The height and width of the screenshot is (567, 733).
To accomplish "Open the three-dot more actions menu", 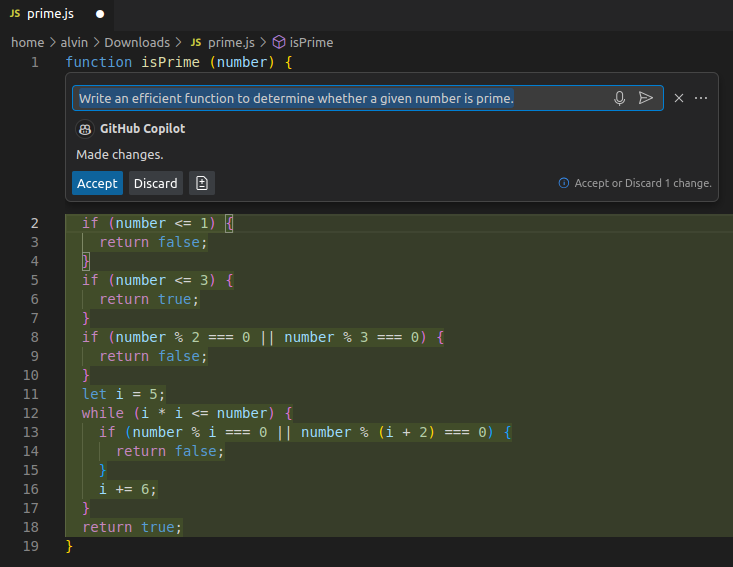I will pyautogui.click(x=701, y=98).
